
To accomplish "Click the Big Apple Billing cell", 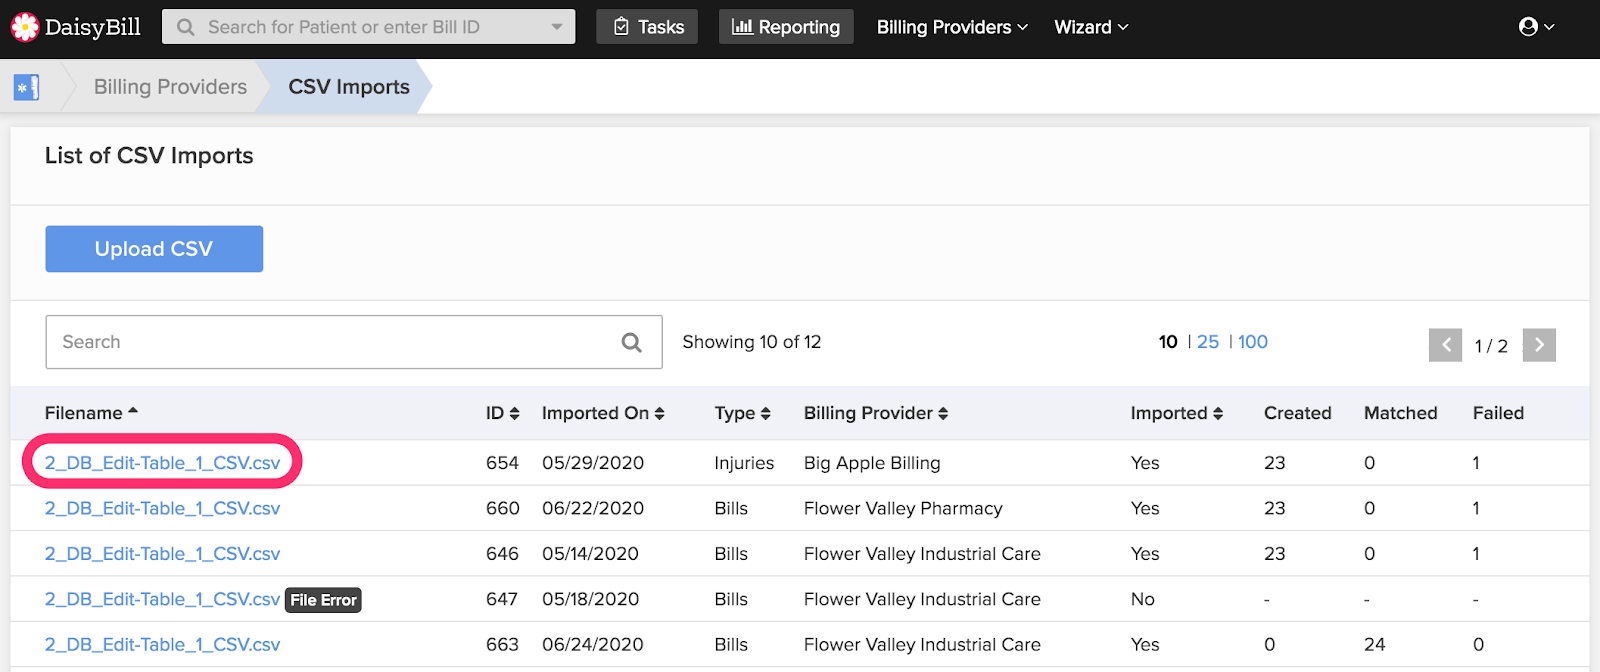I will point(872,463).
